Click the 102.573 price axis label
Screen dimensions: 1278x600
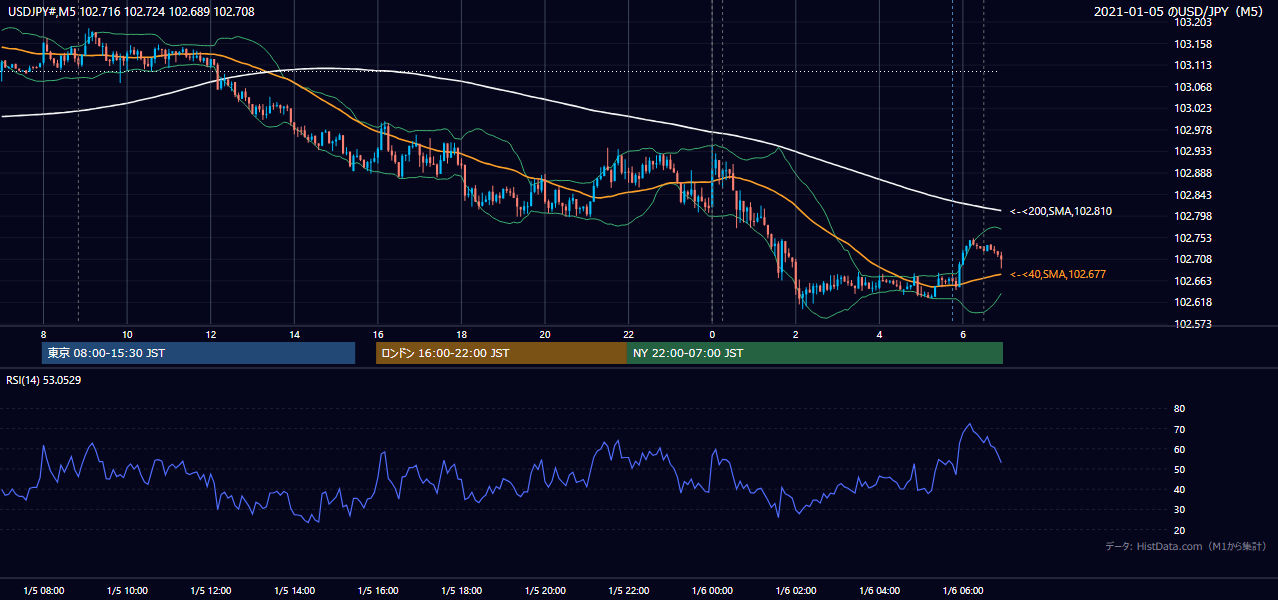point(1193,324)
